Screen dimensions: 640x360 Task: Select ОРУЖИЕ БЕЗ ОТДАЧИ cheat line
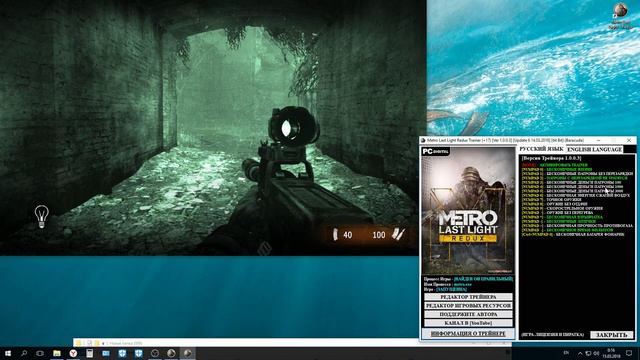pos(554,204)
